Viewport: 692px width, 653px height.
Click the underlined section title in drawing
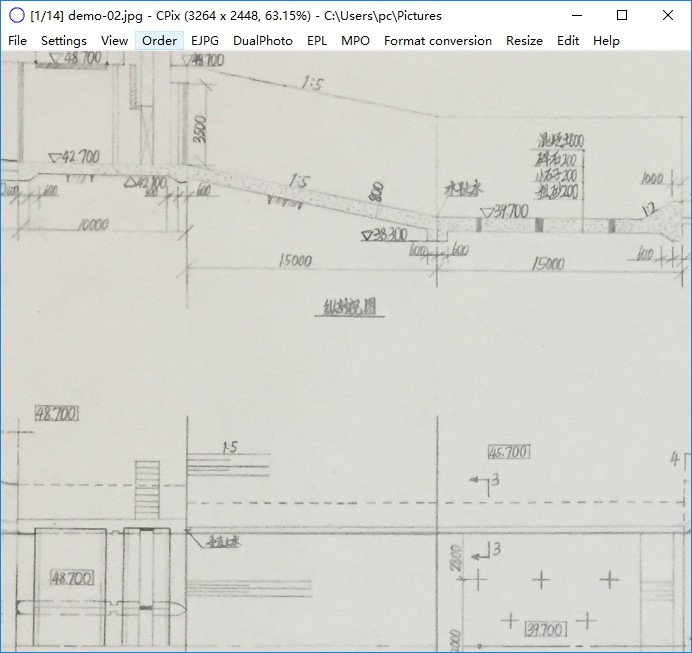click(349, 307)
